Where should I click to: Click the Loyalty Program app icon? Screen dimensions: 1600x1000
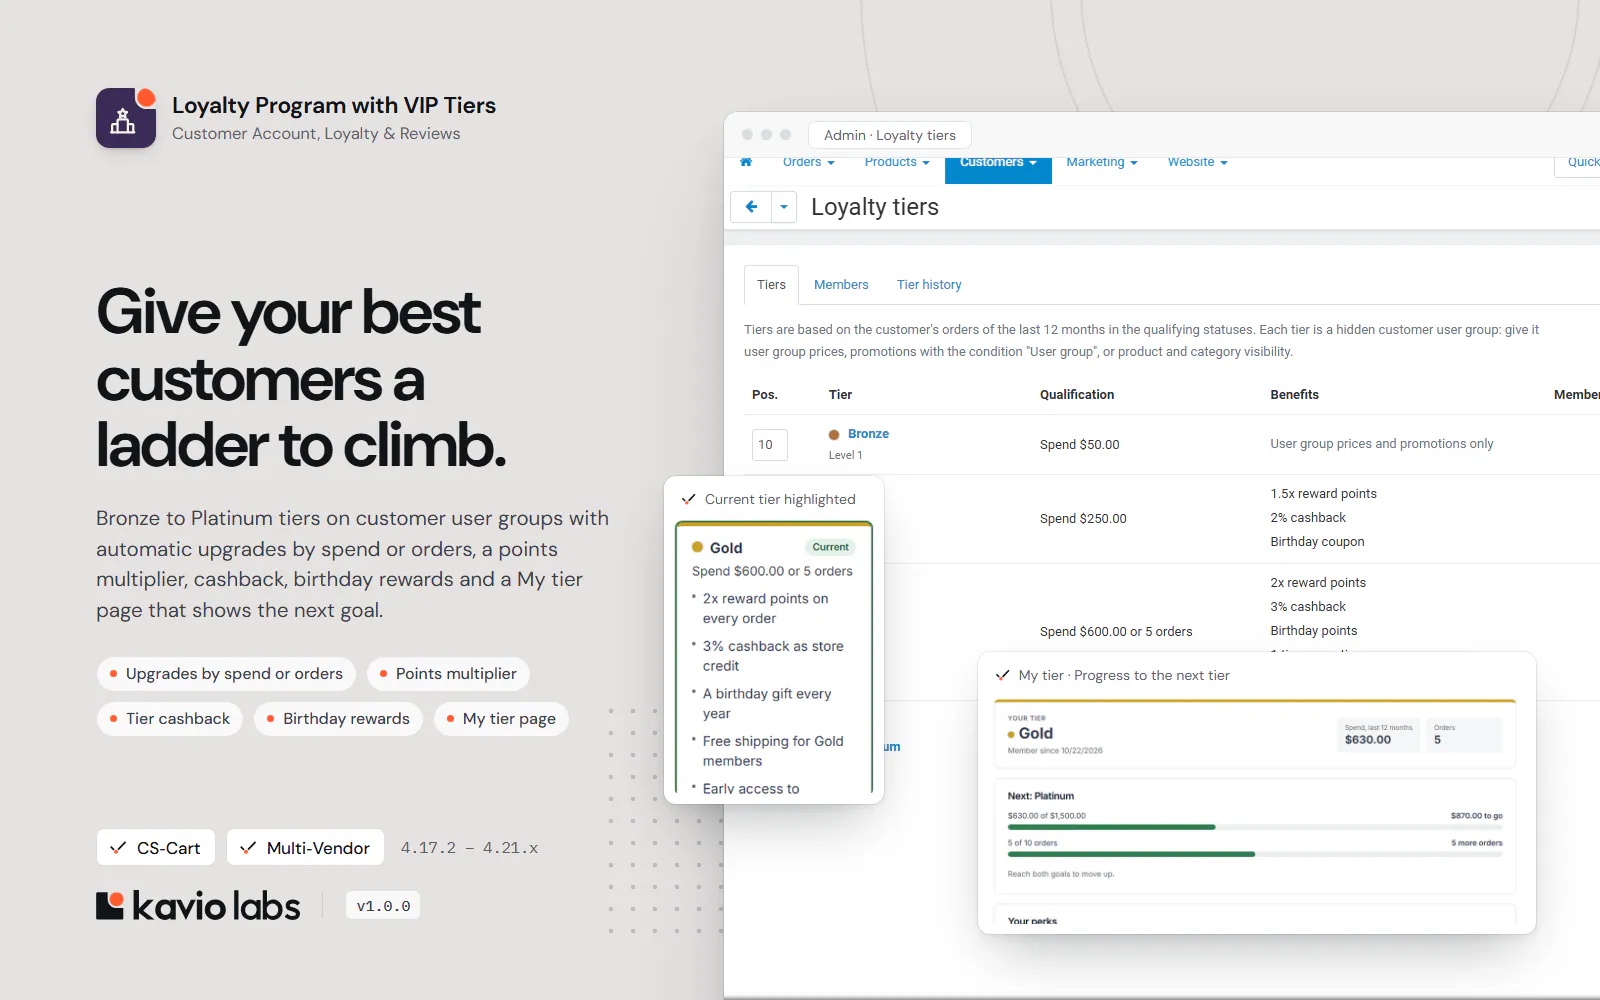click(126, 118)
